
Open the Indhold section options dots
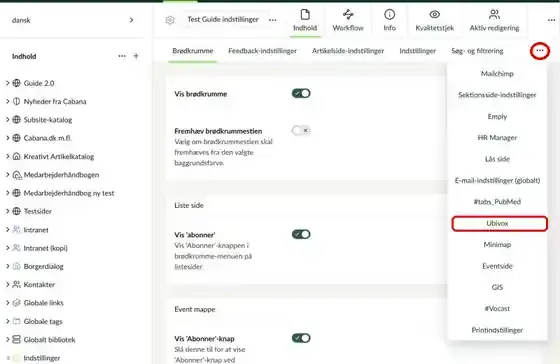[x=122, y=56]
